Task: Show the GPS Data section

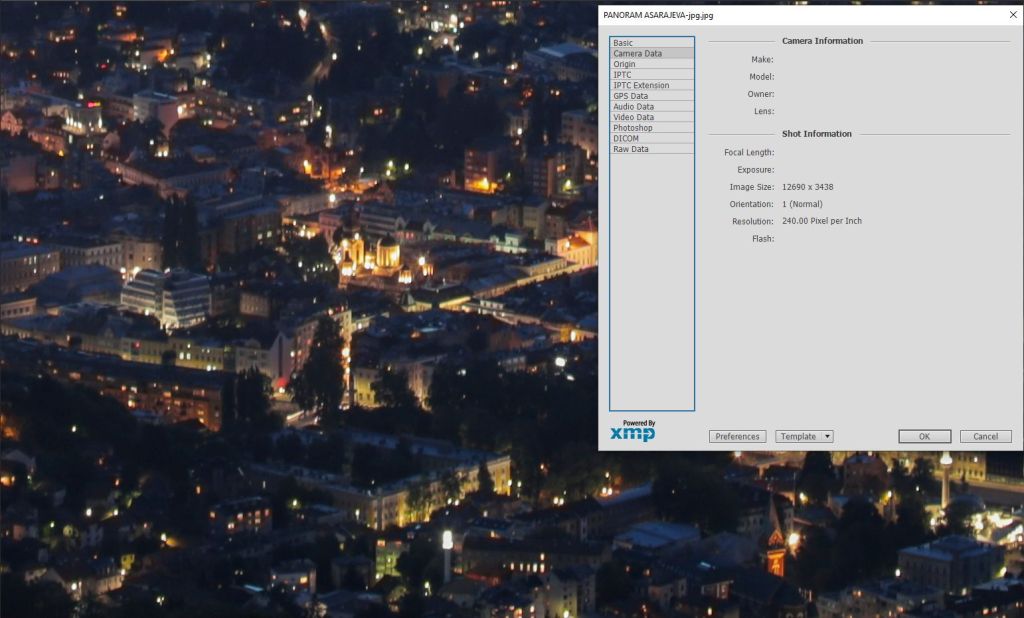Action: click(x=630, y=96)
